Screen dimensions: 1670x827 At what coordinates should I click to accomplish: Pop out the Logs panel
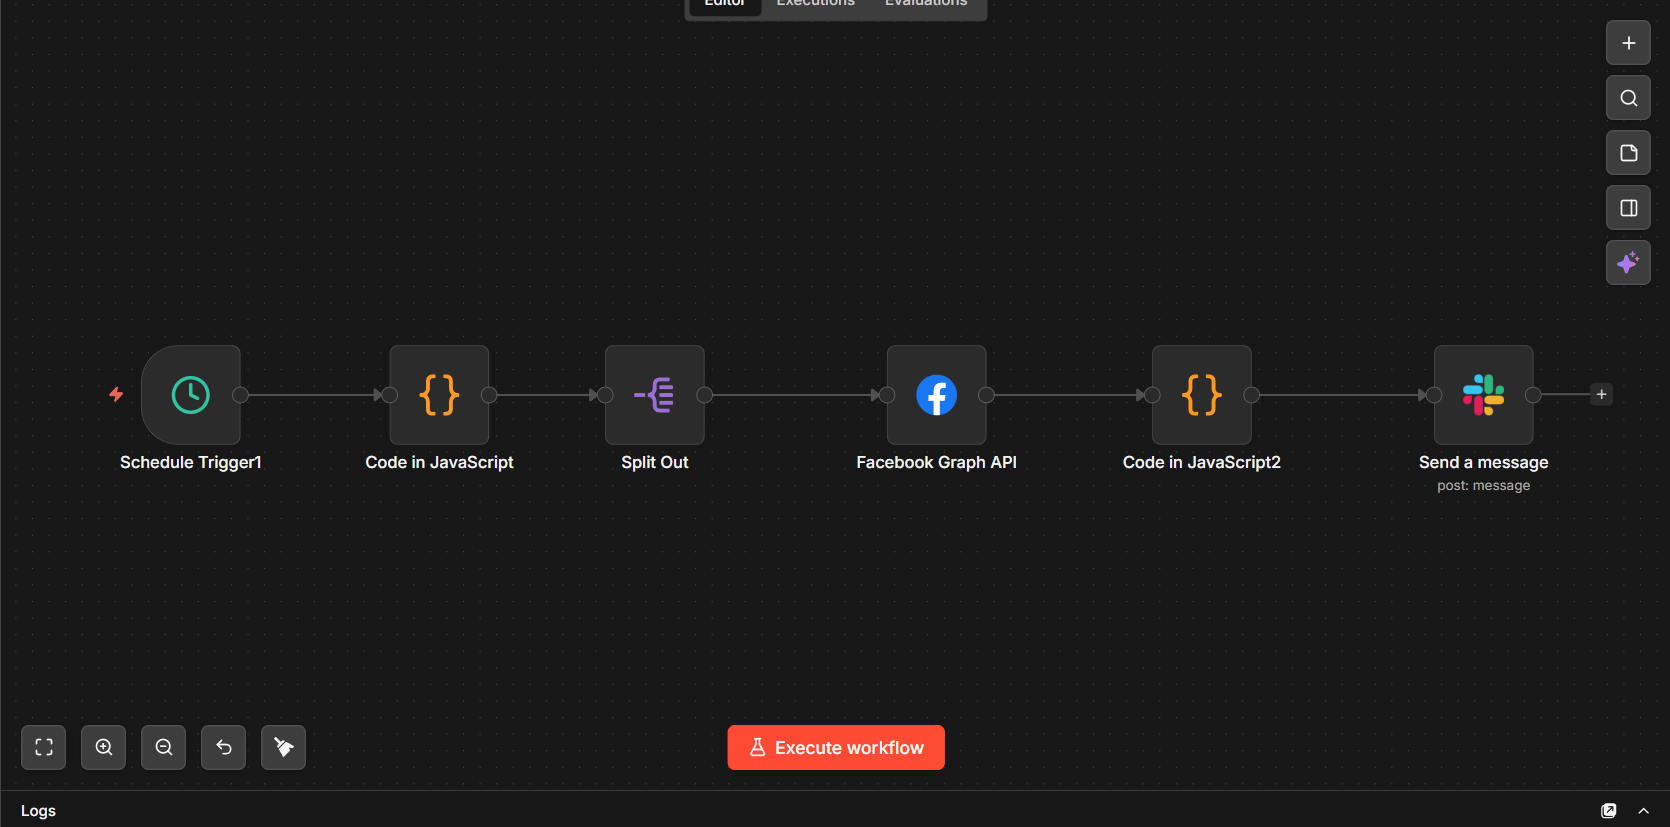pos(1609,811)
